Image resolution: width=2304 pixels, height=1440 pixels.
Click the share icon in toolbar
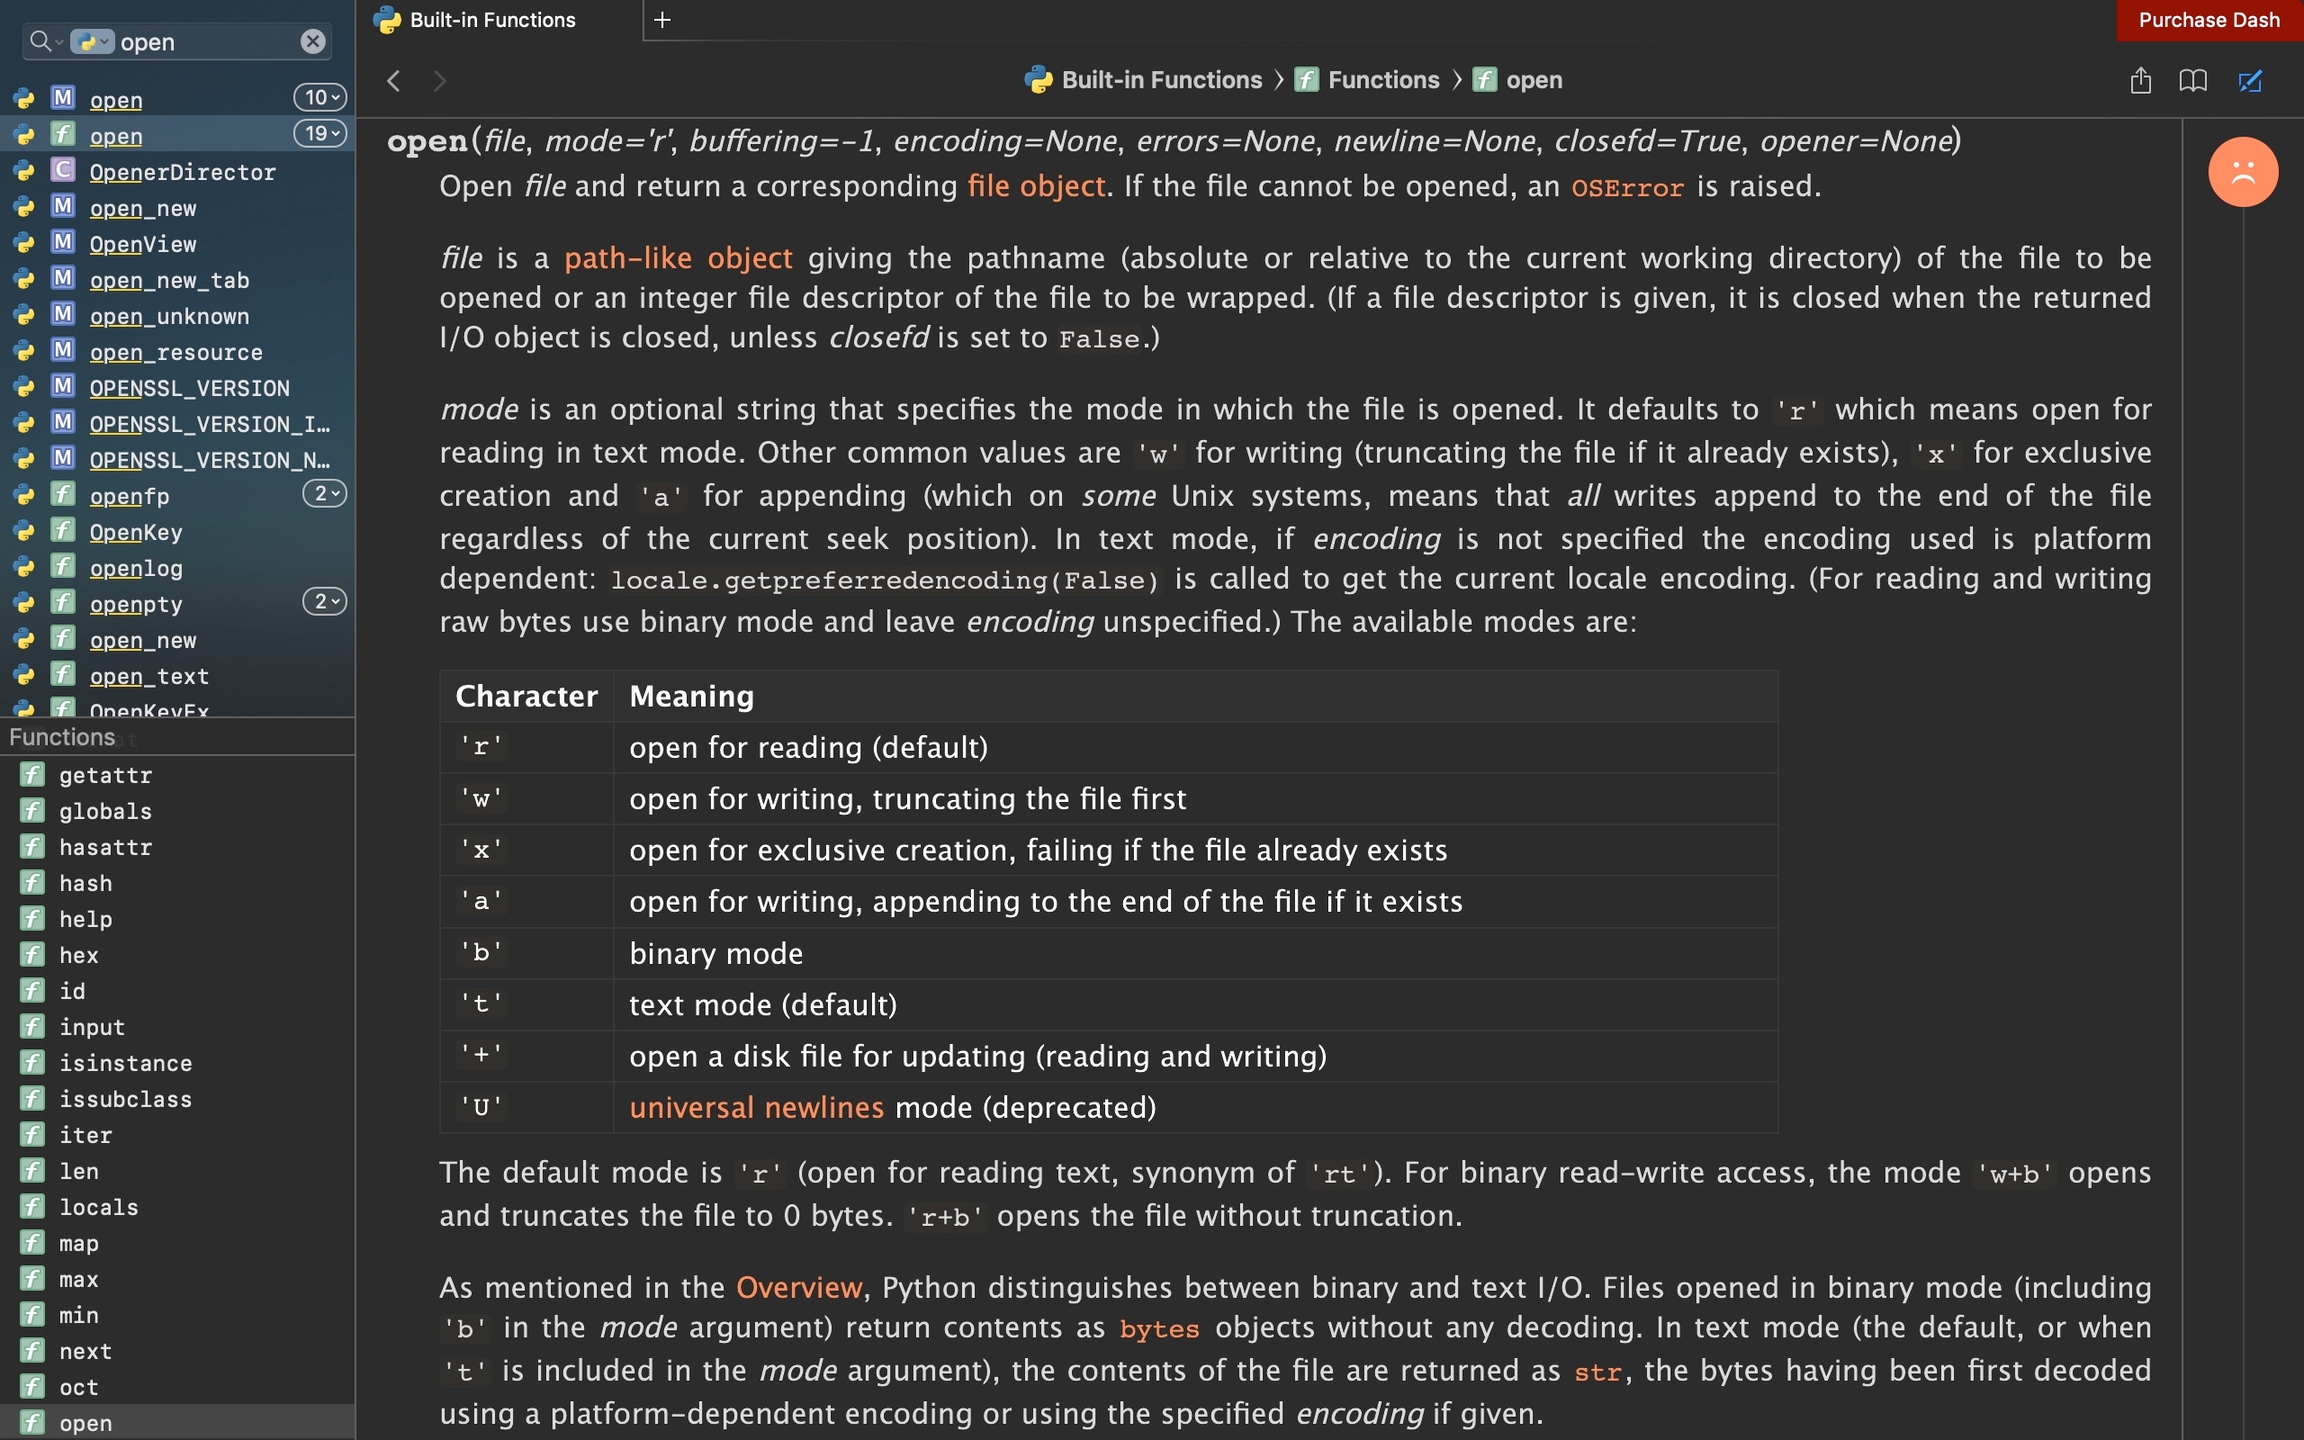click(x=2140, y=80)
